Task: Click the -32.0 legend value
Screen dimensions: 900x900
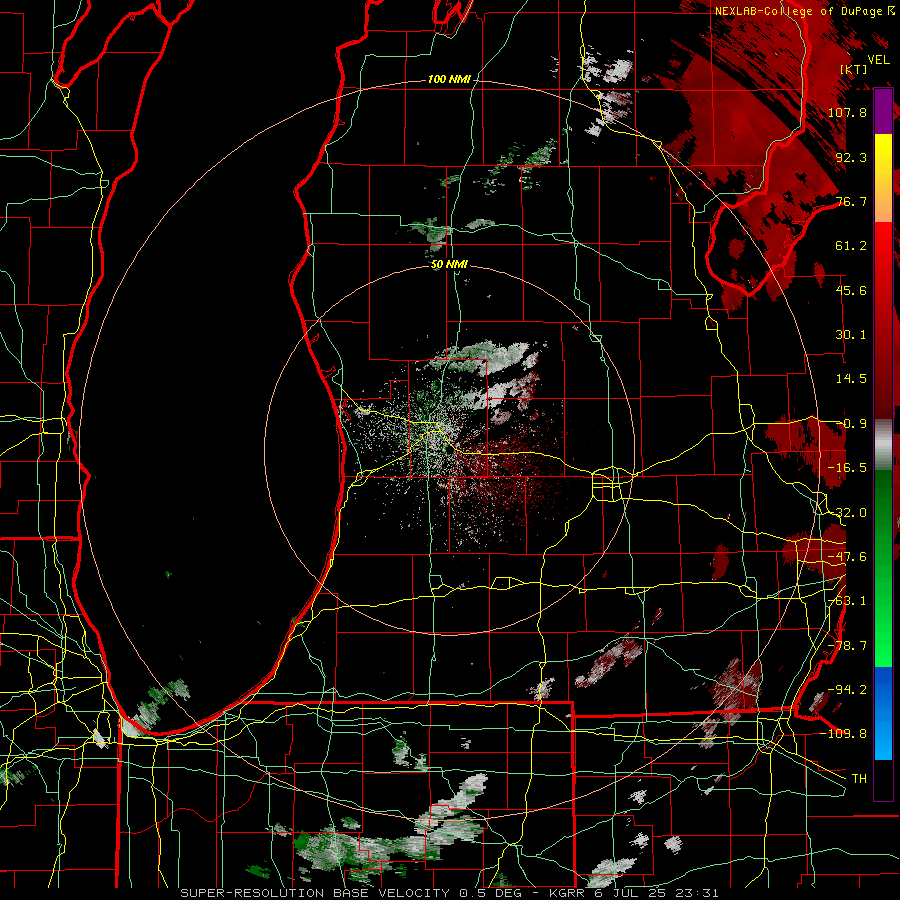Action: (x=847, y=513)
